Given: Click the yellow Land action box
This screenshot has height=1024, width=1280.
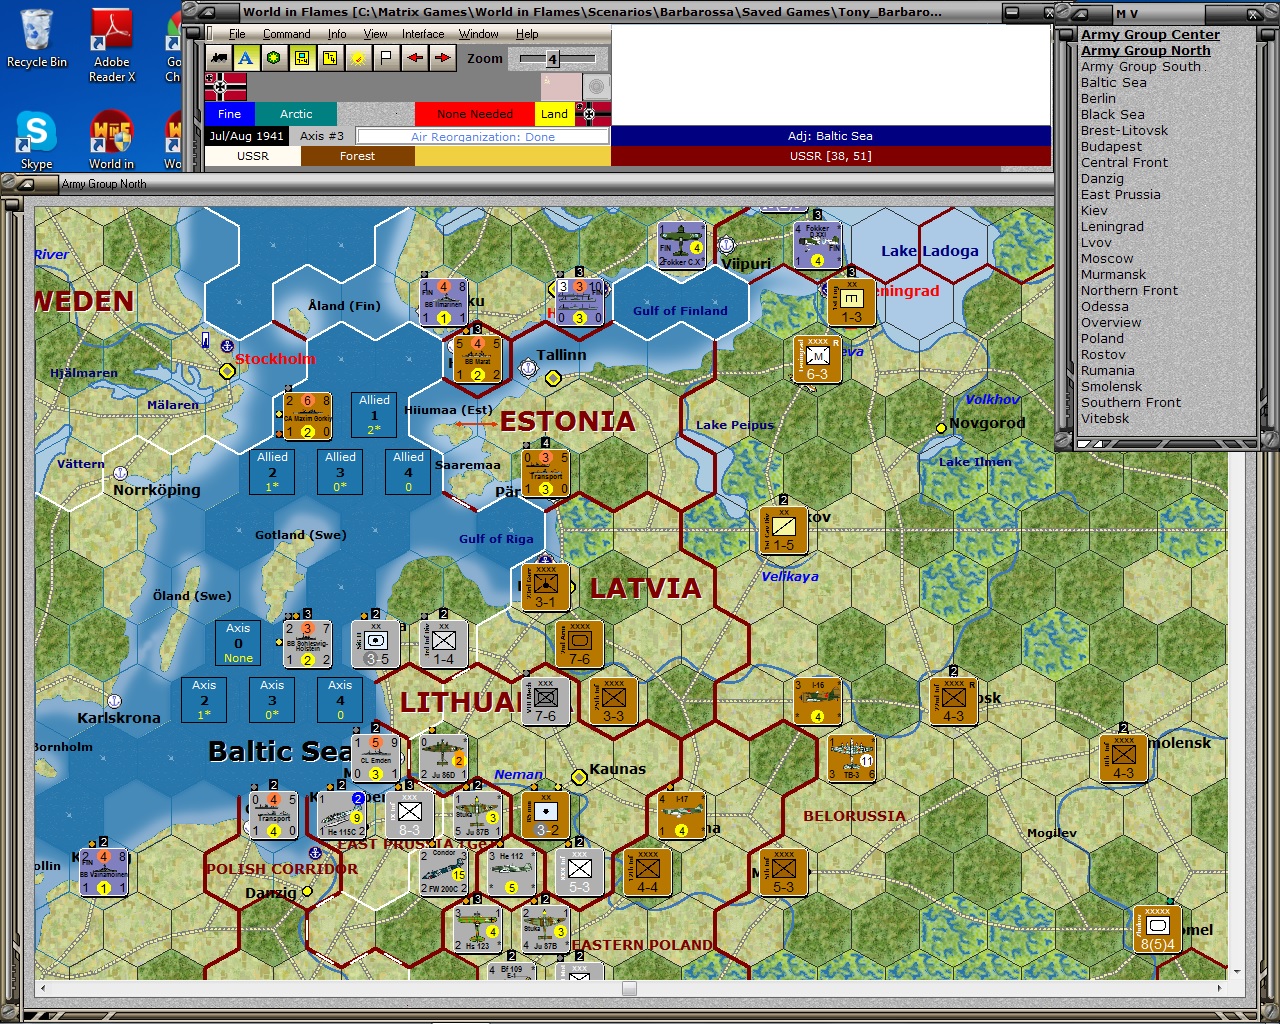Looking at the screenshot, I should point(554,114).
